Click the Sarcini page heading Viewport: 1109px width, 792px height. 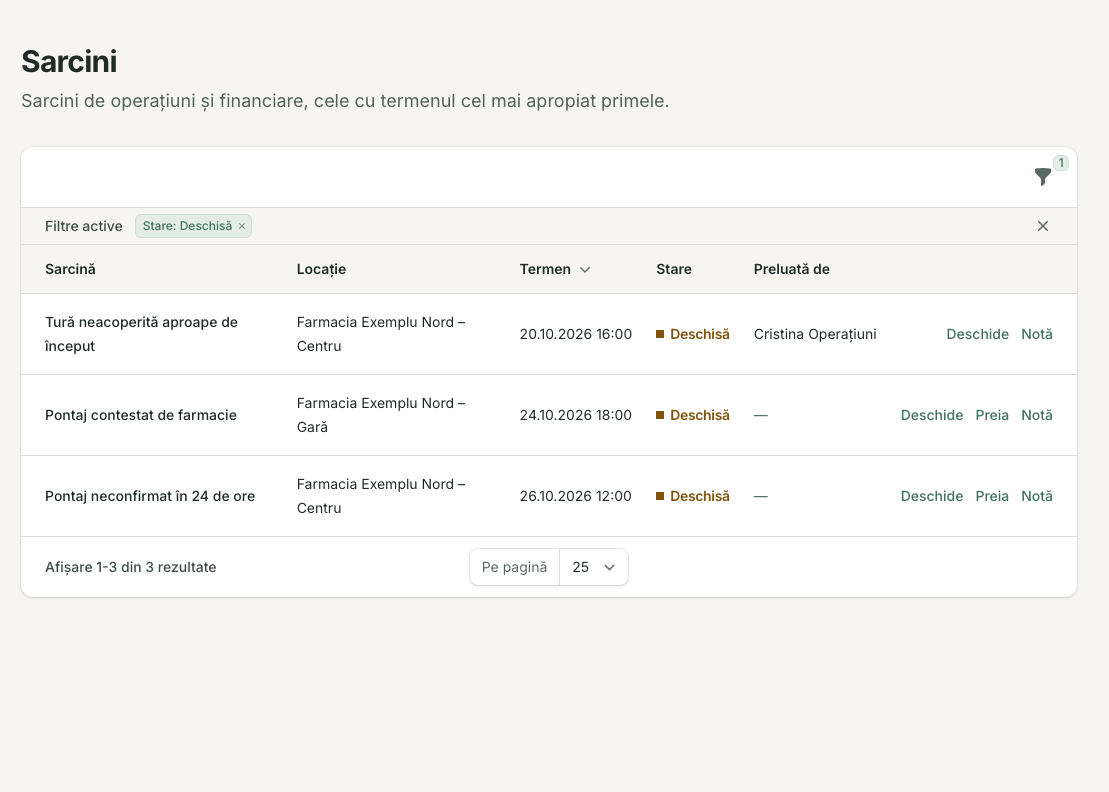click(x=69, y=62)
